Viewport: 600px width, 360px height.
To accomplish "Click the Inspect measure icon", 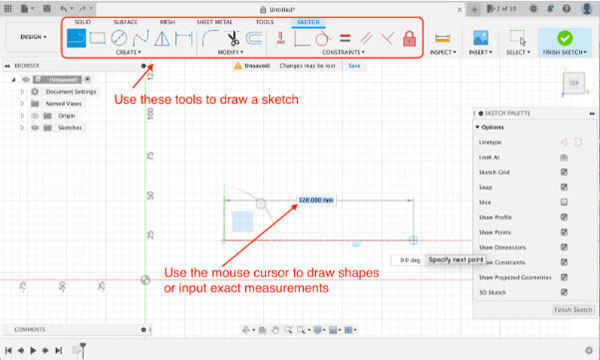I will pos(442,38).
